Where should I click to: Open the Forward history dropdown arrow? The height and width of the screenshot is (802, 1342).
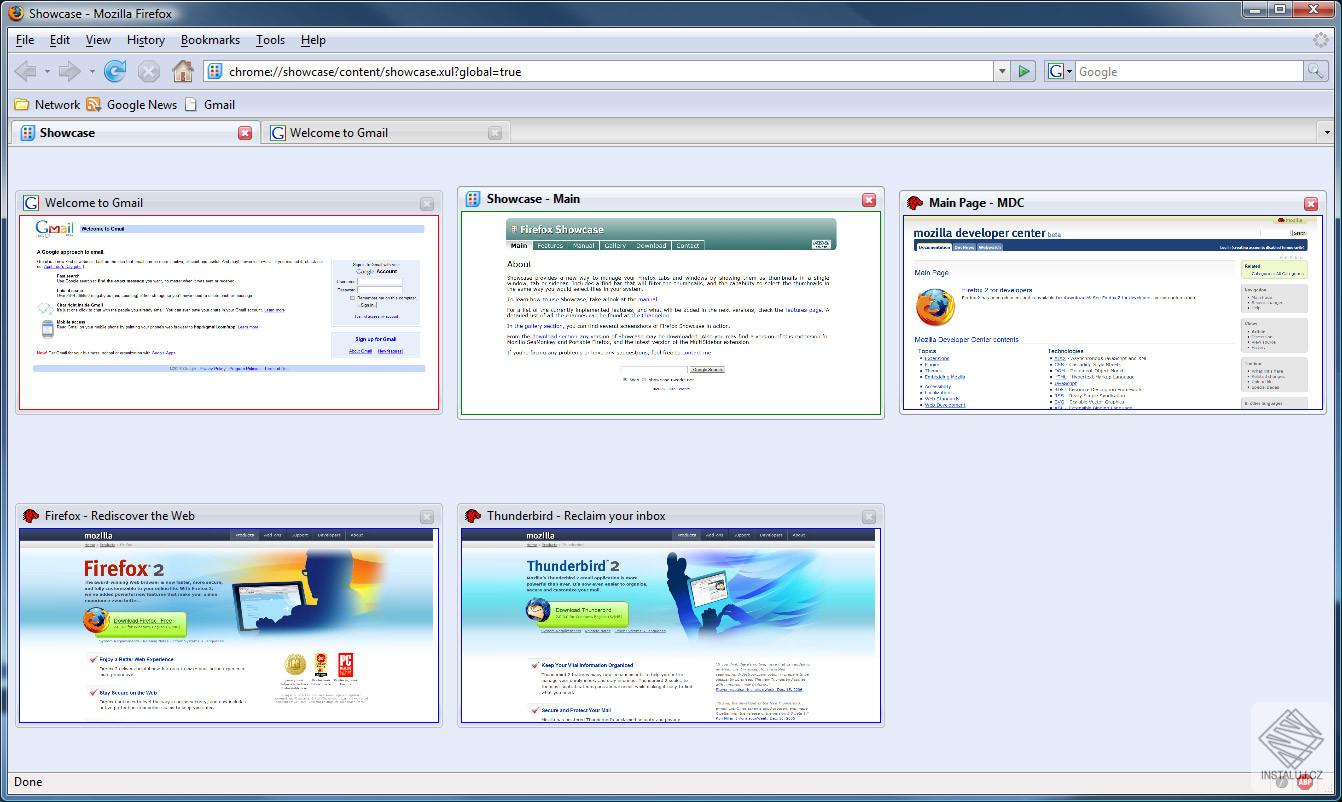(91, 72)
